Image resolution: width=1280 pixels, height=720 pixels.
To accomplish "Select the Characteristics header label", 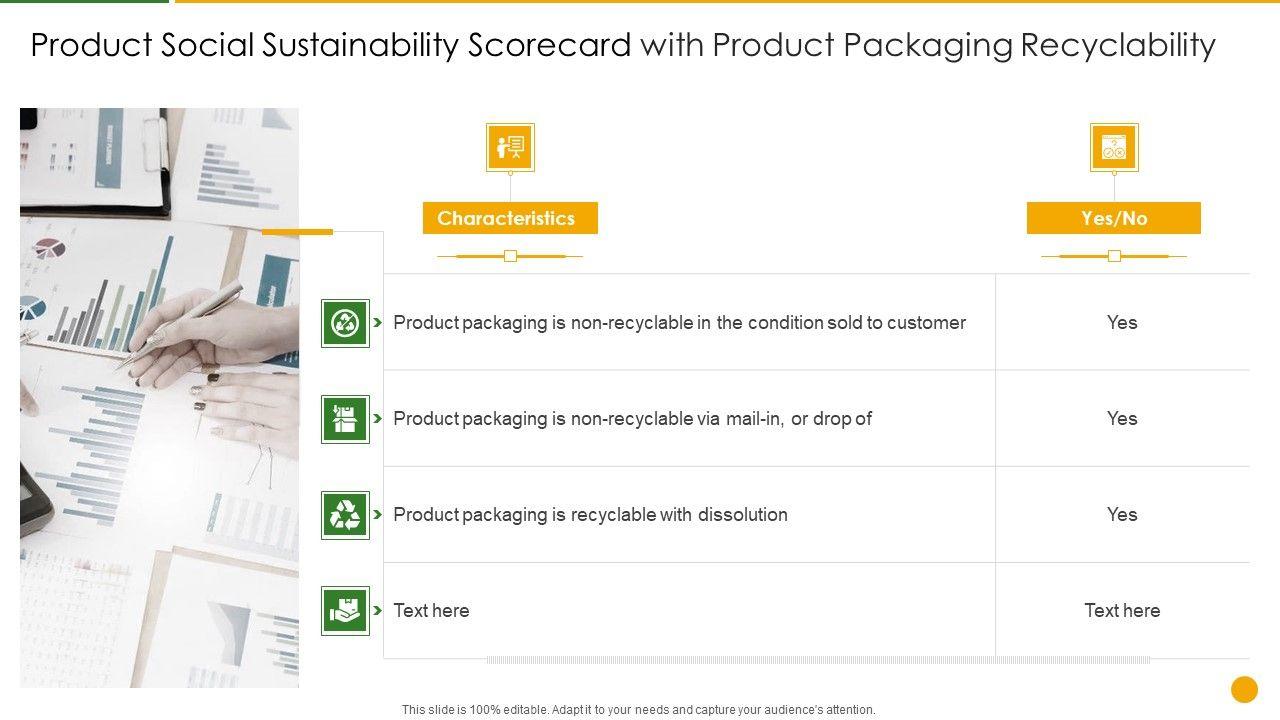I will point(510,218).
